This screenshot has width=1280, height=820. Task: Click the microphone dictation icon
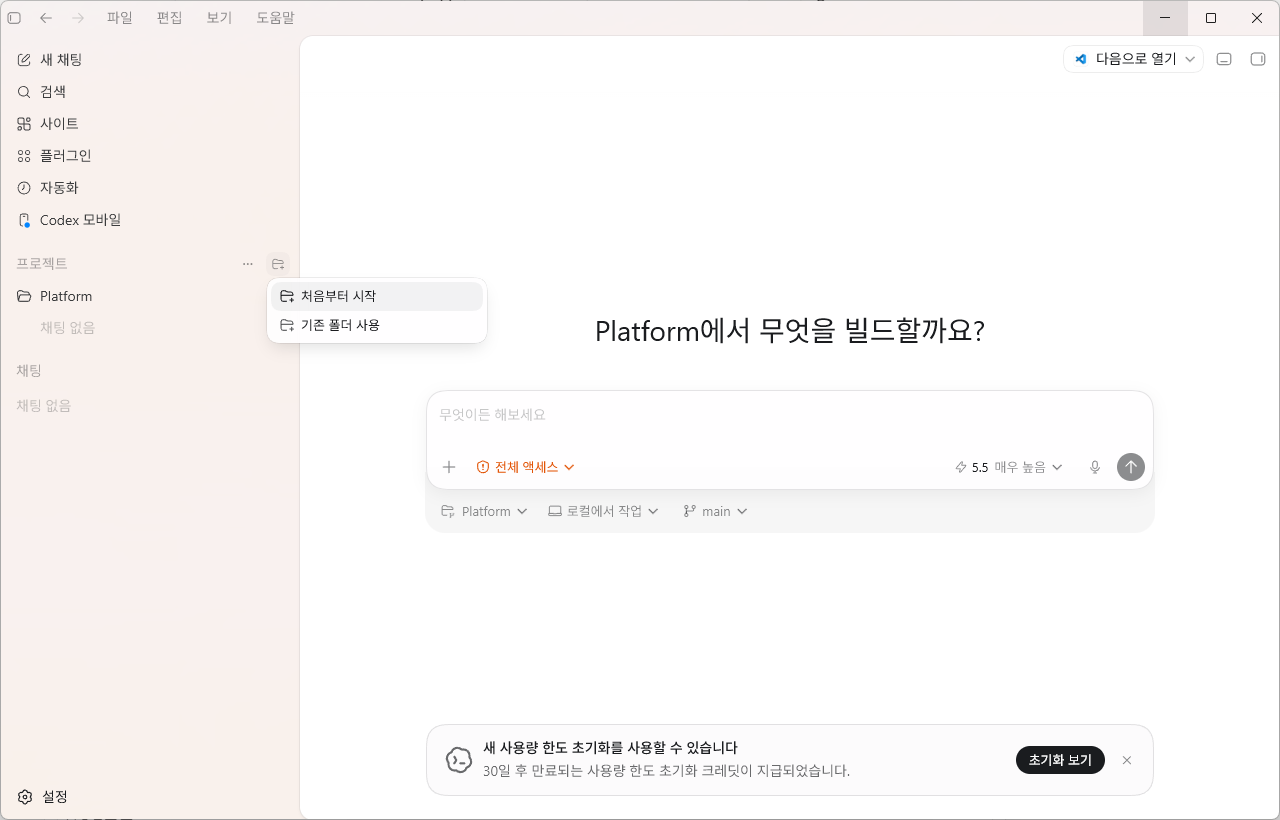coord(1095,467)
